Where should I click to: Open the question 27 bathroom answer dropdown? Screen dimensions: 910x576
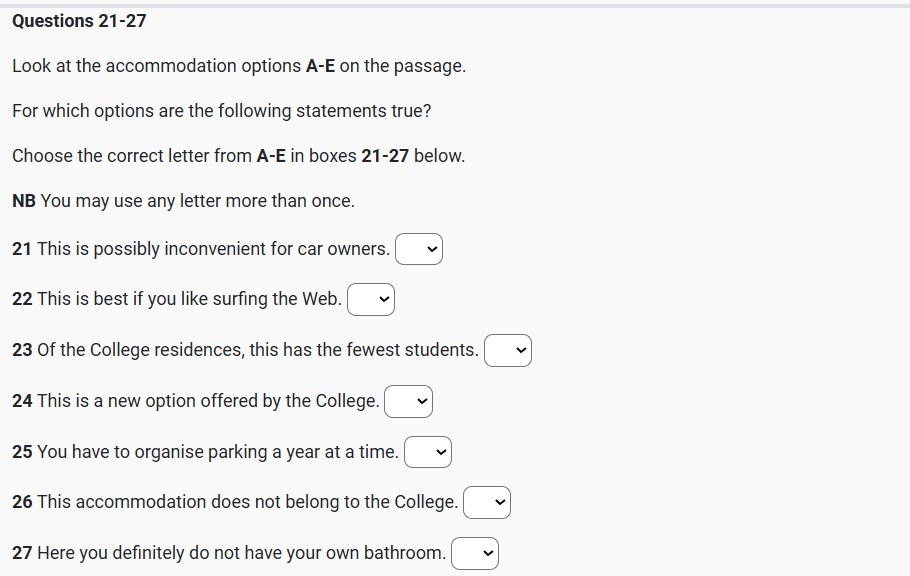coord(475,553)
